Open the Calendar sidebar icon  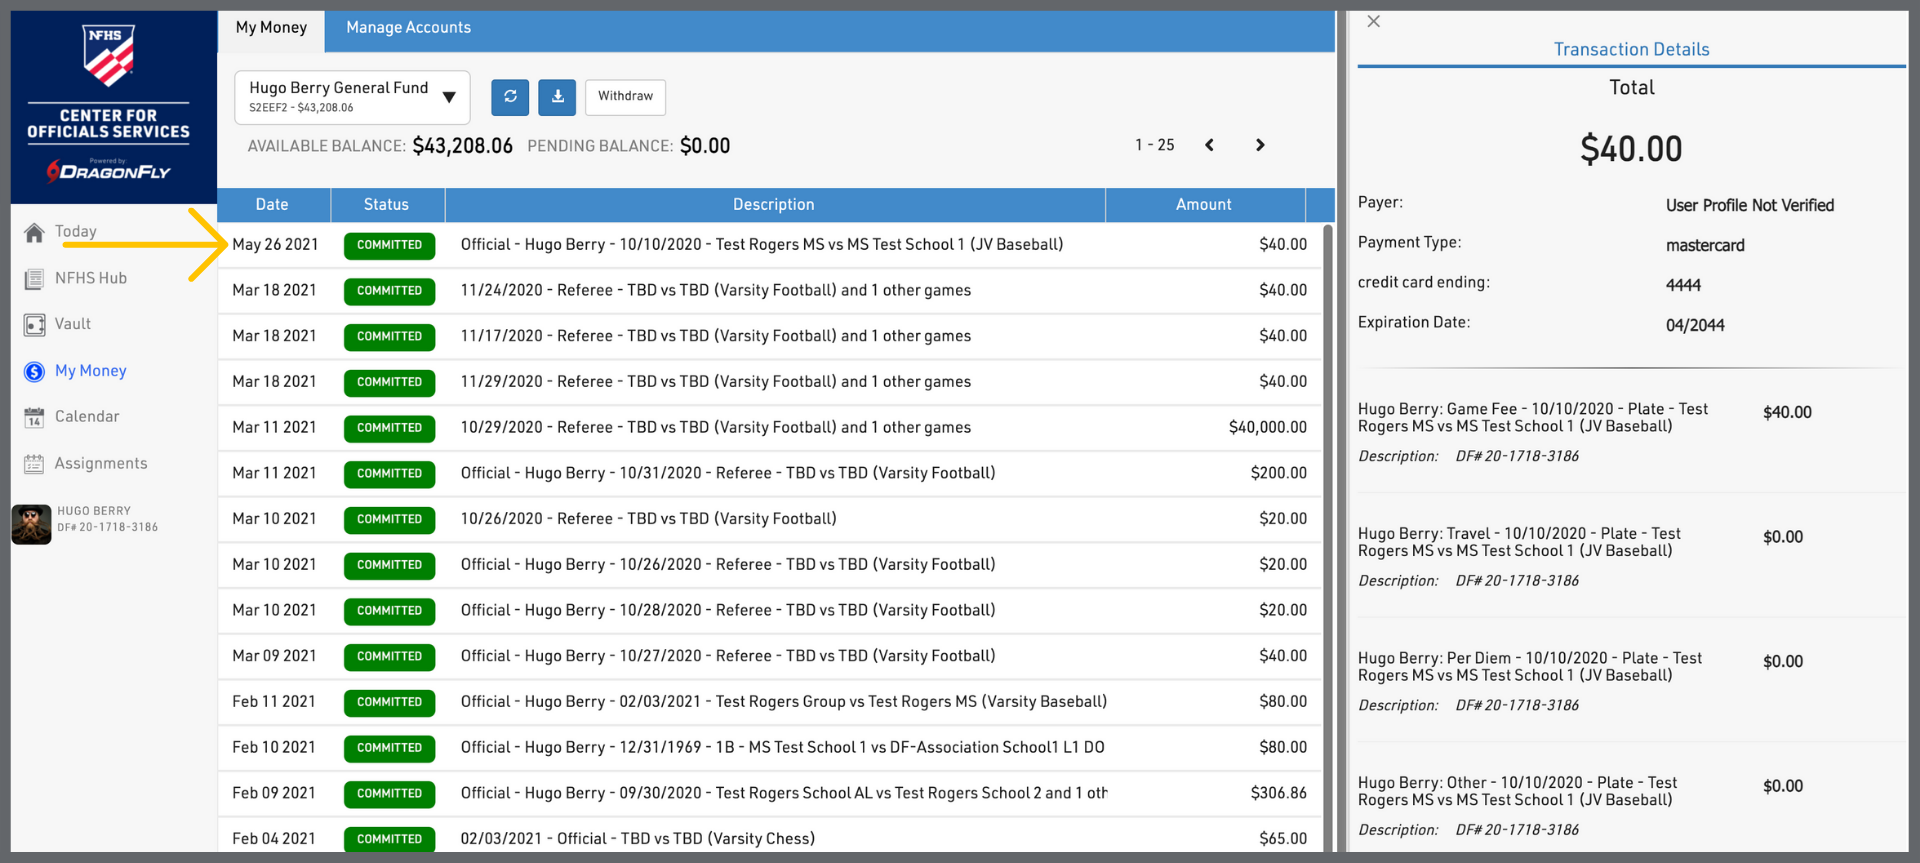[x=34, y=418]
